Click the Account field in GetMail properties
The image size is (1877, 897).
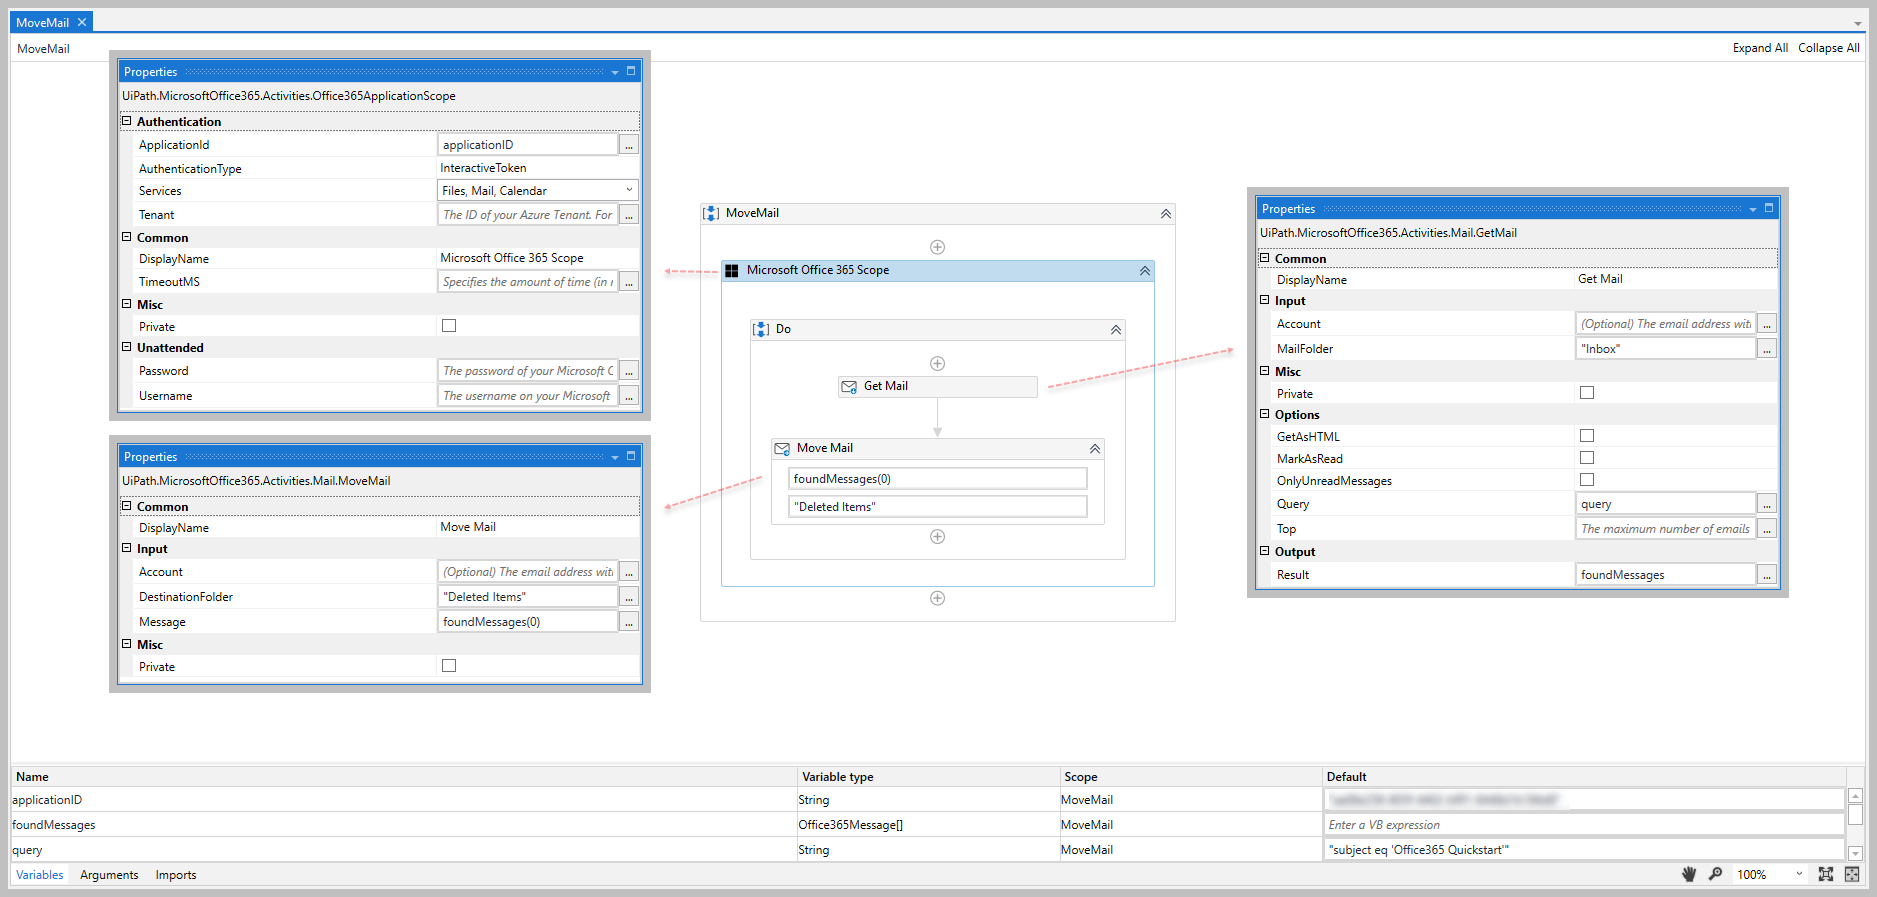click(x=1666, y=324)
